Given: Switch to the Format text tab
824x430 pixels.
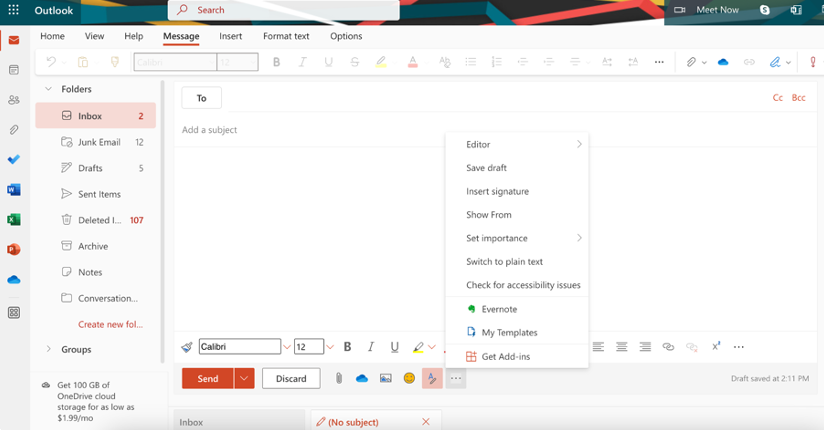Looking at the screenshot, I should (286, 36).
